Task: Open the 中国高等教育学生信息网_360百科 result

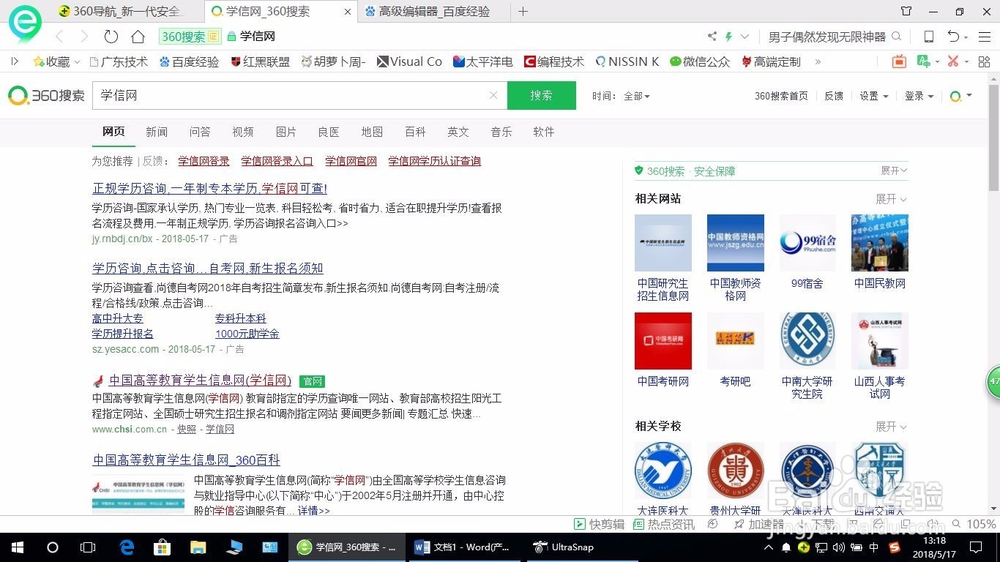Action: [x=186, y=460]
